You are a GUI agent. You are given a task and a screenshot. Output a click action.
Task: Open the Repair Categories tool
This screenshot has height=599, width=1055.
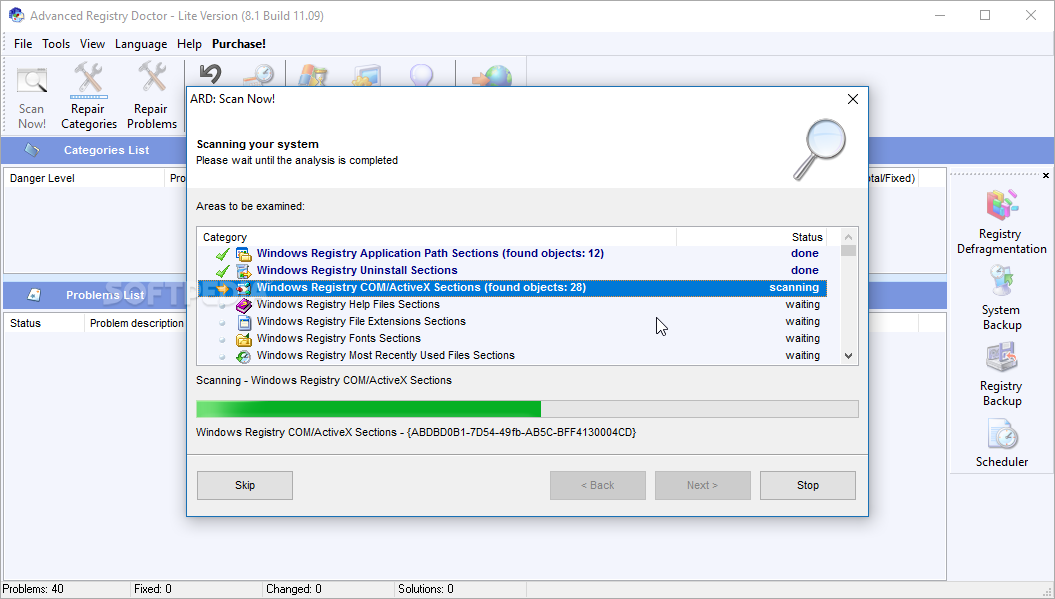[x=89, y=96]
